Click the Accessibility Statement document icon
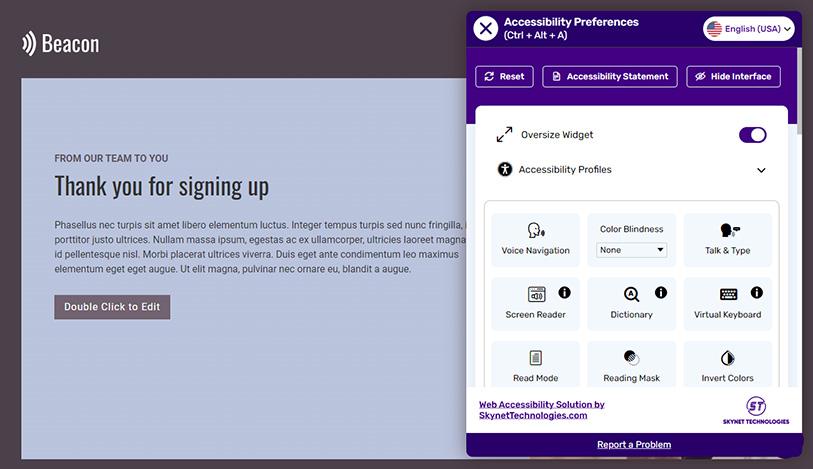This screenshot has width=813, height=469. click(556, 77)
